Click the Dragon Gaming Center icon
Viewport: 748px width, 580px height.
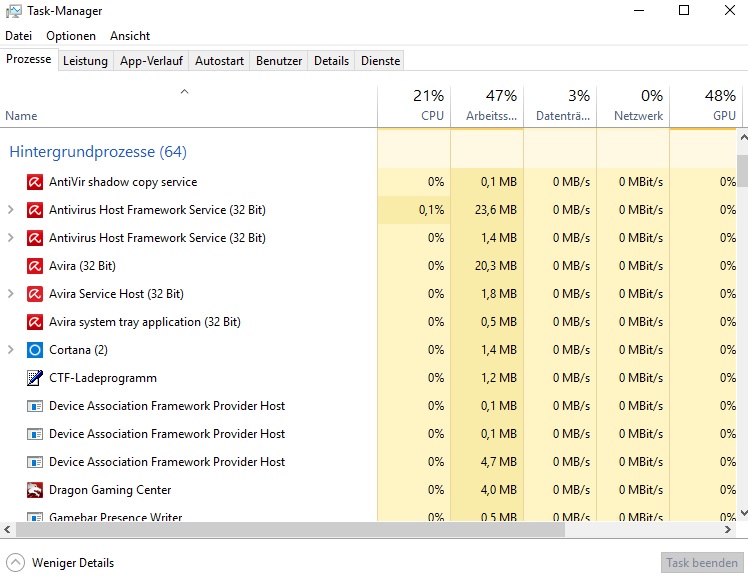34,490
